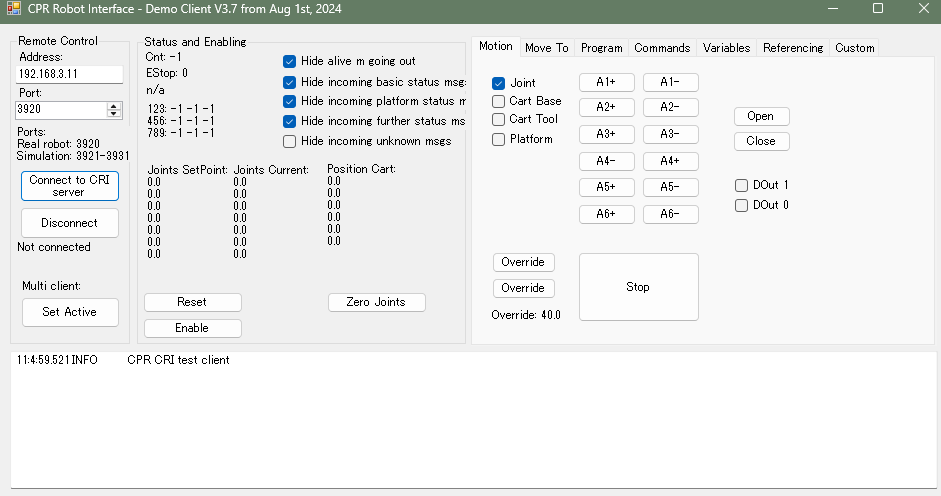Uncheck the Joint motion checkbox
Viewport: 941px width, 496px height.
(x=498, y=83)
